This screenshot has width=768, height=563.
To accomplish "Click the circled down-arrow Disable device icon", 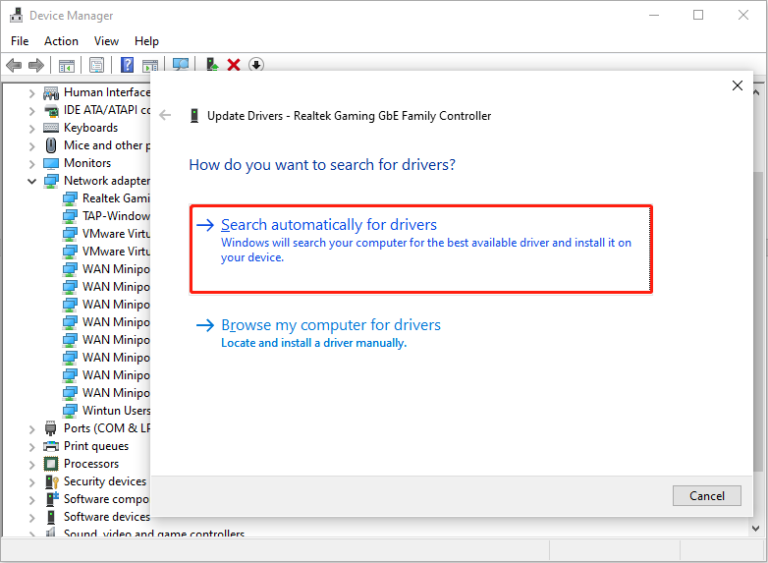I will [256, 65].
